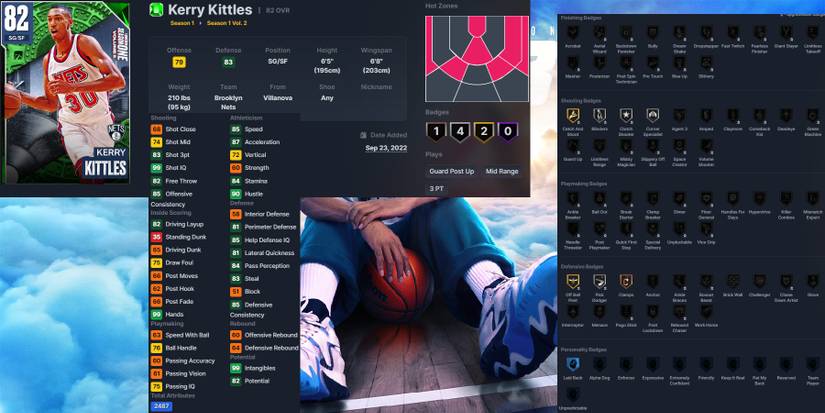The image size is (825, 413).
Task: Select the Blinders shooting badge
Action: pyautogui.click(x=600, y=115)
